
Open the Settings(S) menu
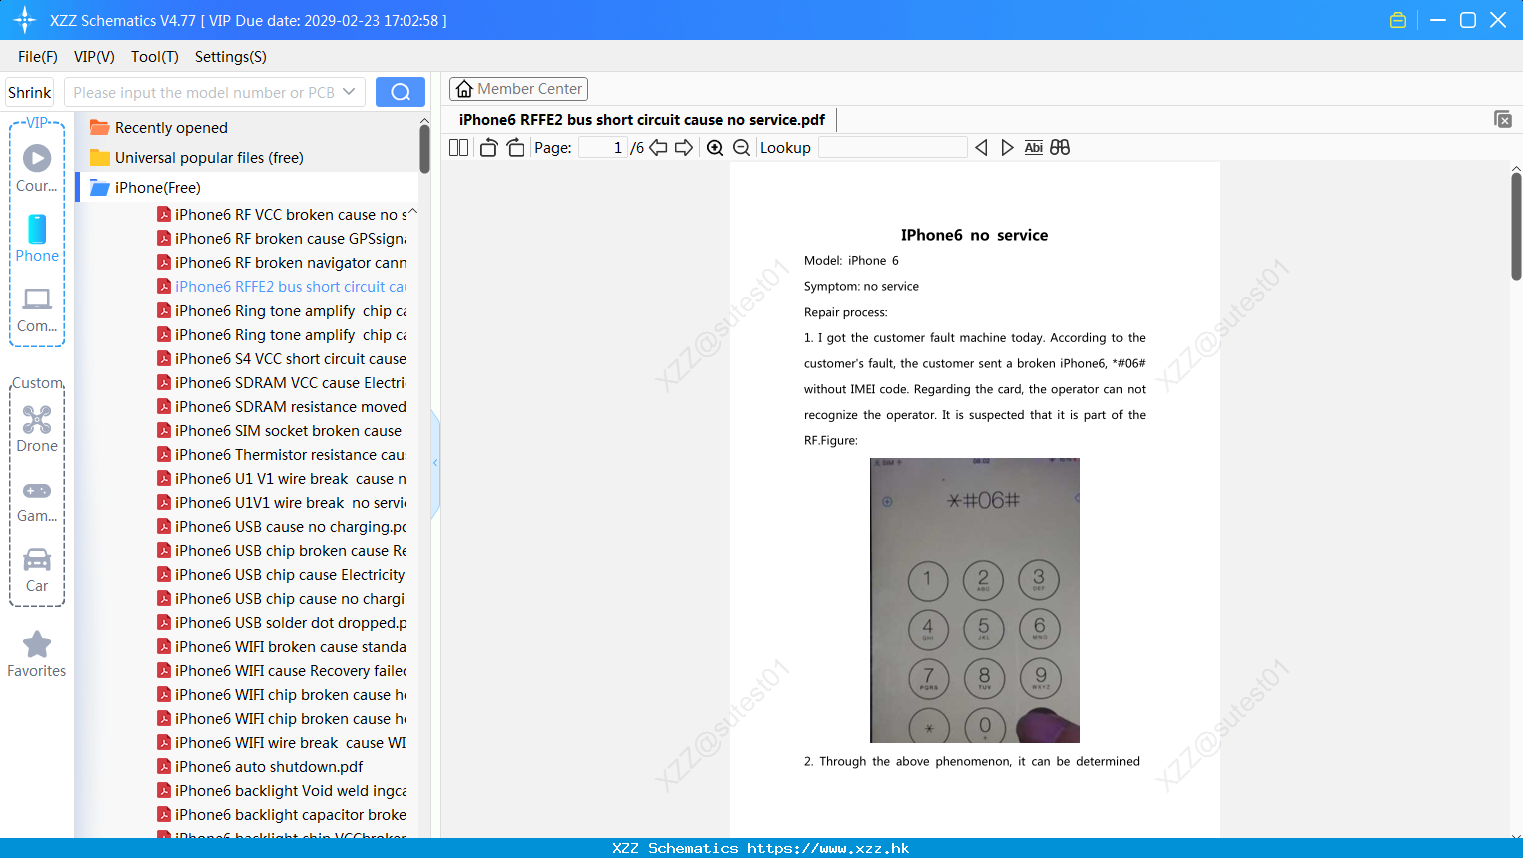click(231, 57)
